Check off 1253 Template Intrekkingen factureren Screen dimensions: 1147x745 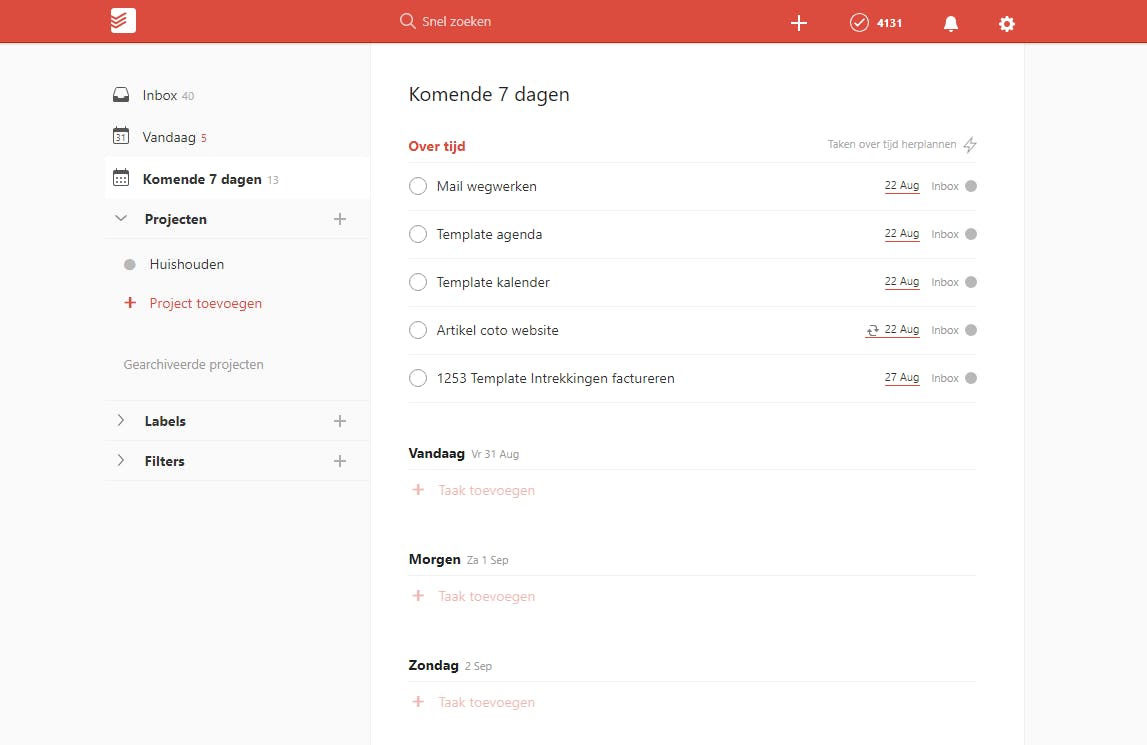417,377
